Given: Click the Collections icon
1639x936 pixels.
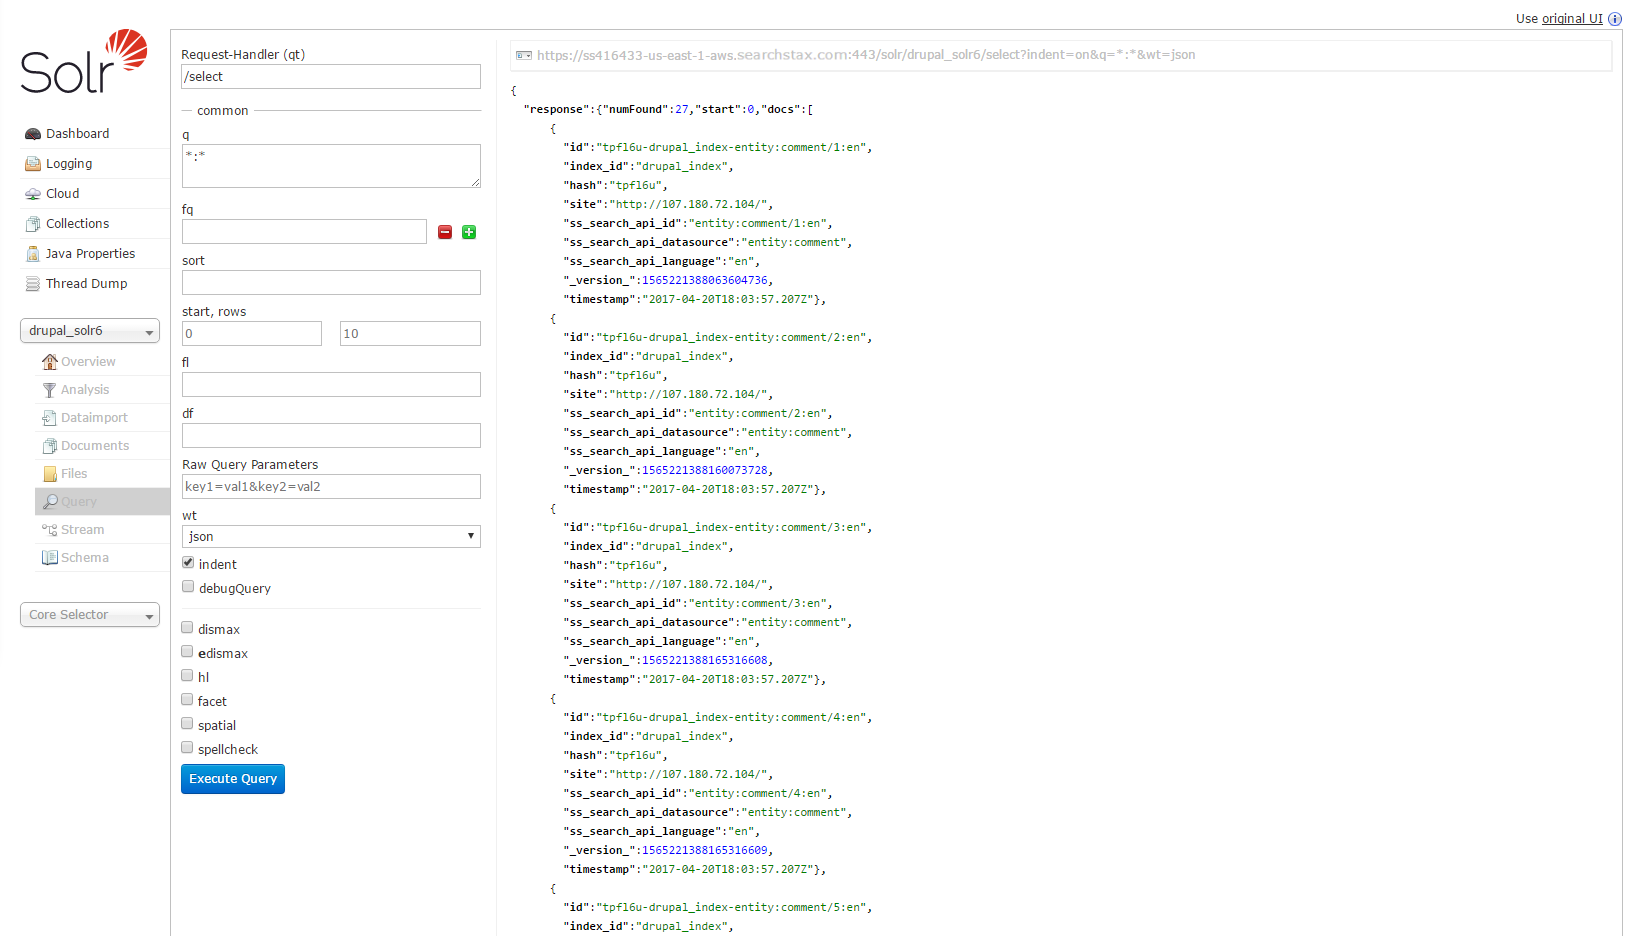Looking at the screenshot, I should click(x=33, y=224).
